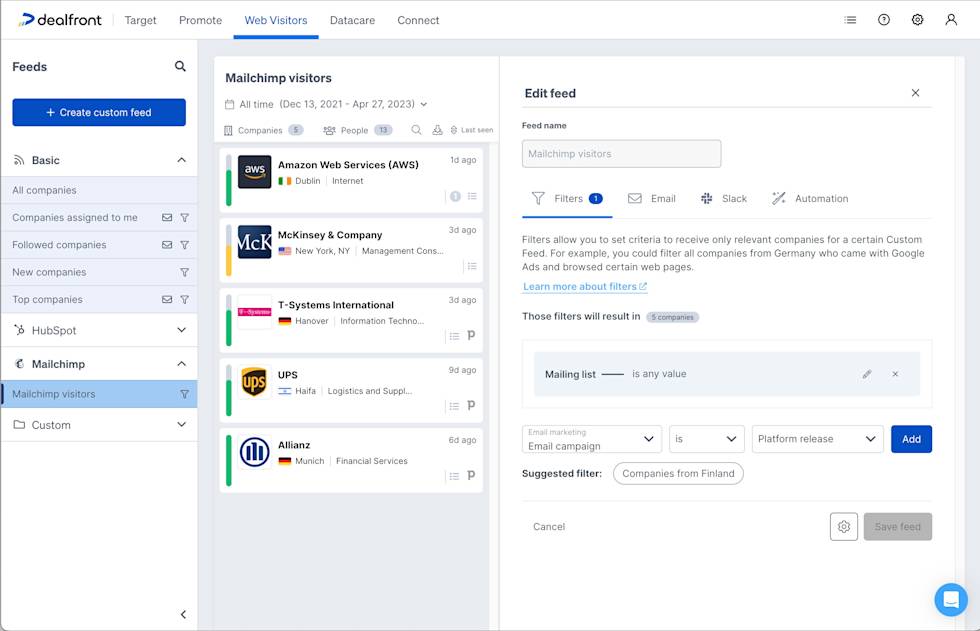
Task: Open the All time date range dropdown
Action: [x=330, y=104]
